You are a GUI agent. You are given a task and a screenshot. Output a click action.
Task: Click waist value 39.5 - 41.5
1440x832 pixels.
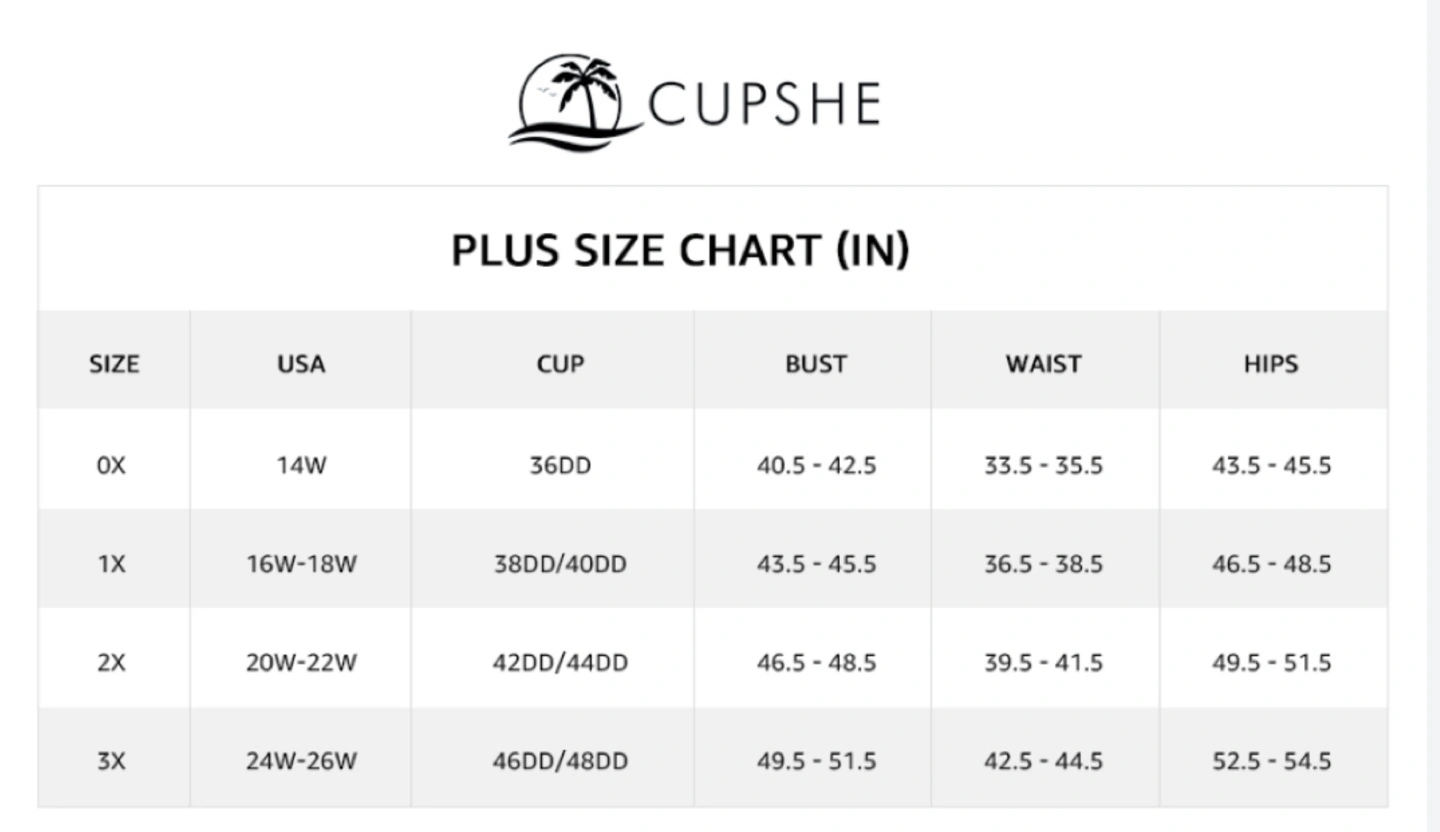[1044, 663]
